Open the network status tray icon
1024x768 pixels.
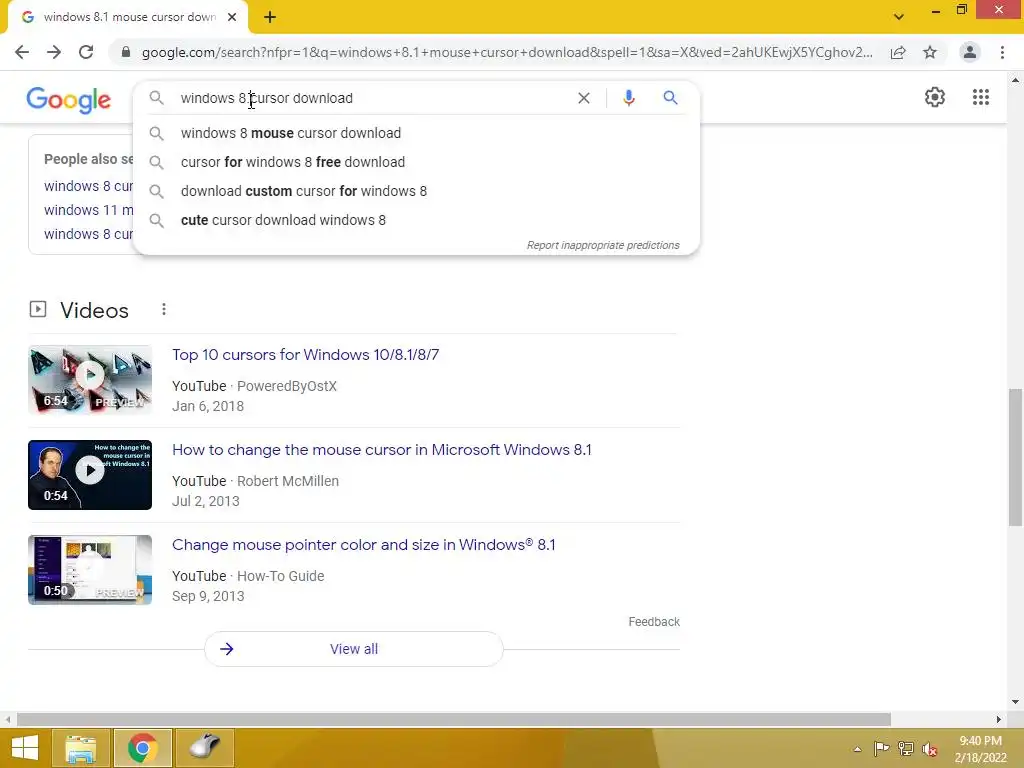coord(905,749)
